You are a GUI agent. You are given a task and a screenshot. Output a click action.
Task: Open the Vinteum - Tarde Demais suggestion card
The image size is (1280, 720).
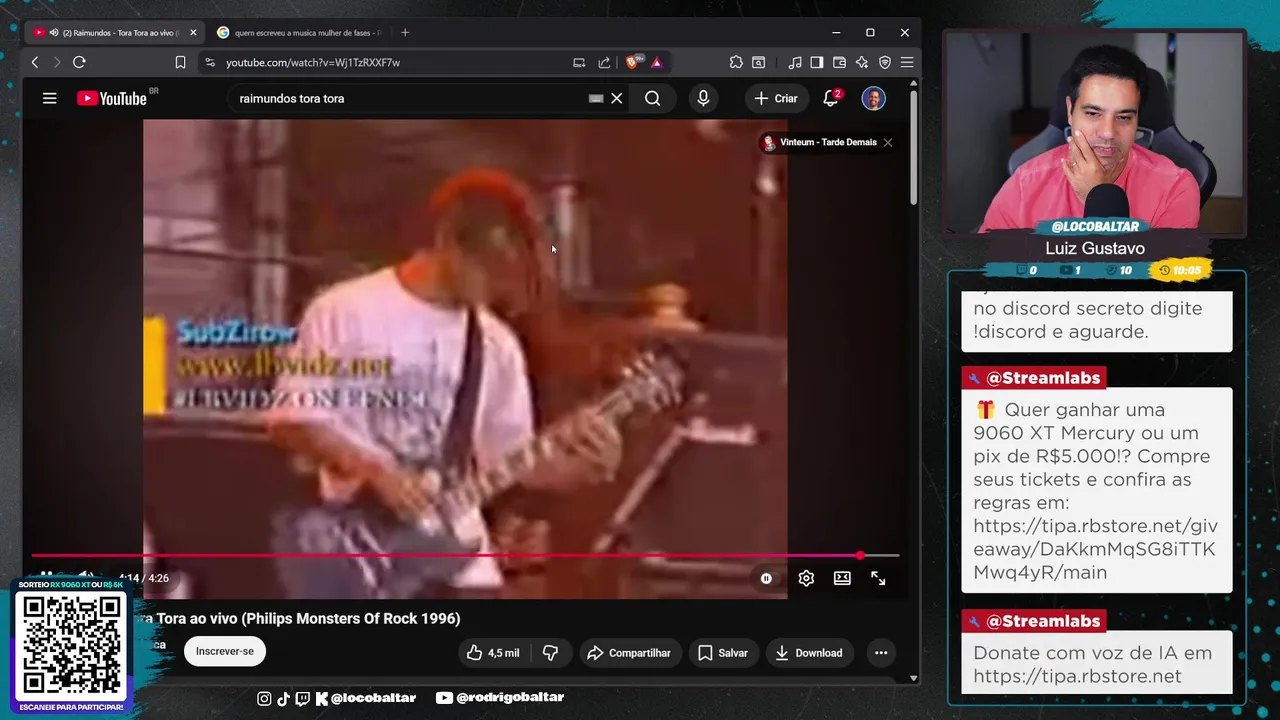(820, 142)
